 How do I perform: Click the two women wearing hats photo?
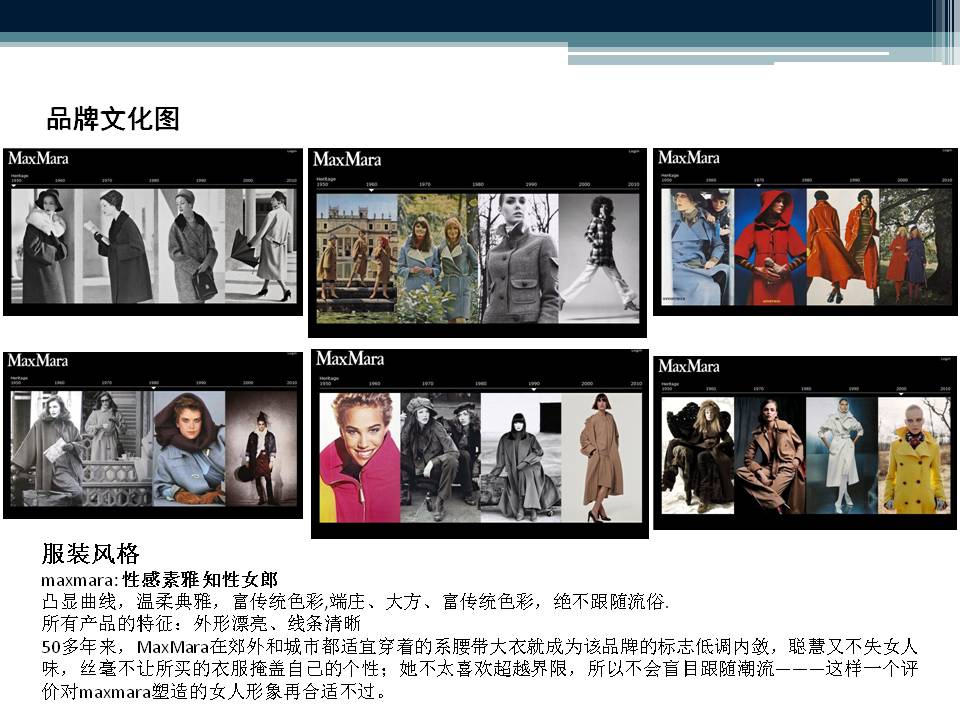(x=440, y=458)
